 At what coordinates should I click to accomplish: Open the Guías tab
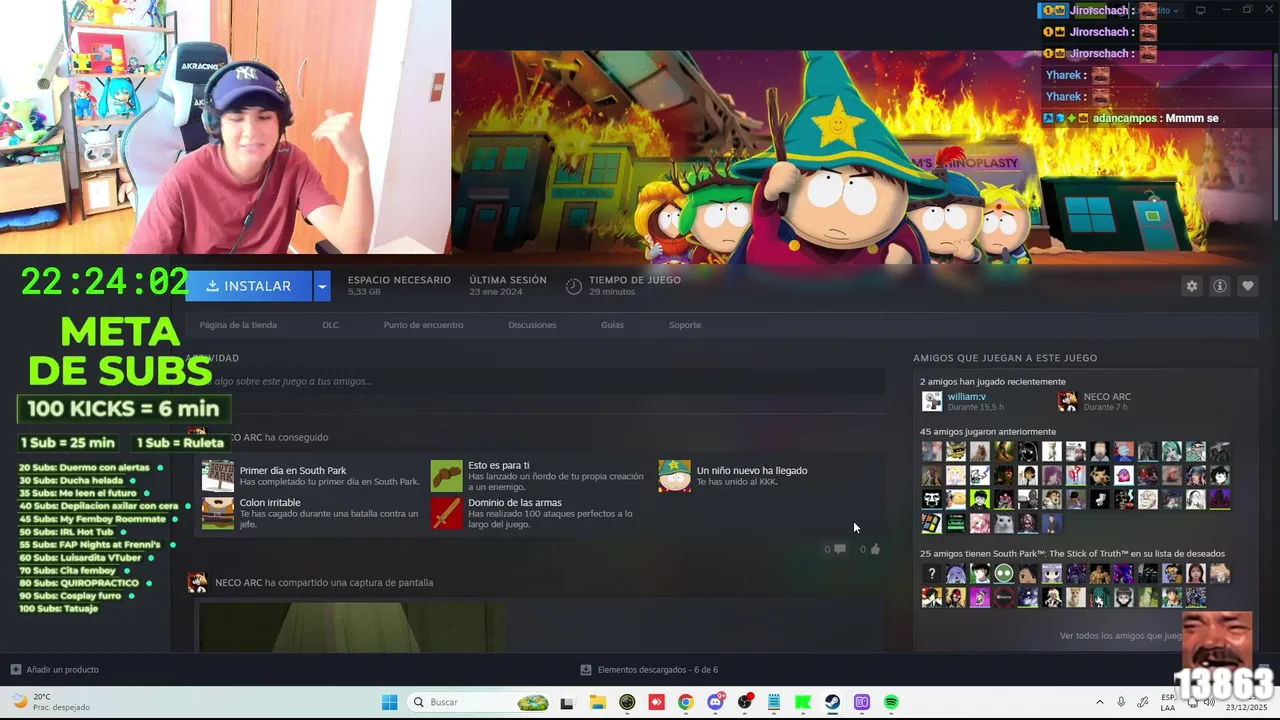coord(612,325)
